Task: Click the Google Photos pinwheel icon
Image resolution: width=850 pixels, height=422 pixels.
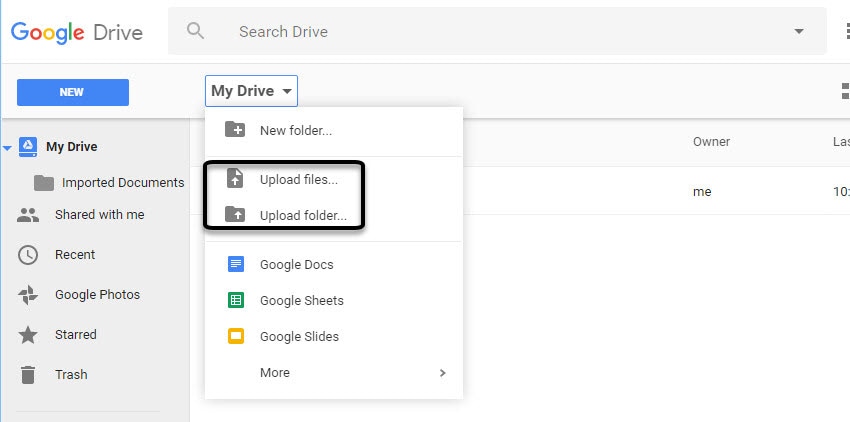Action: tap(28, 295)
